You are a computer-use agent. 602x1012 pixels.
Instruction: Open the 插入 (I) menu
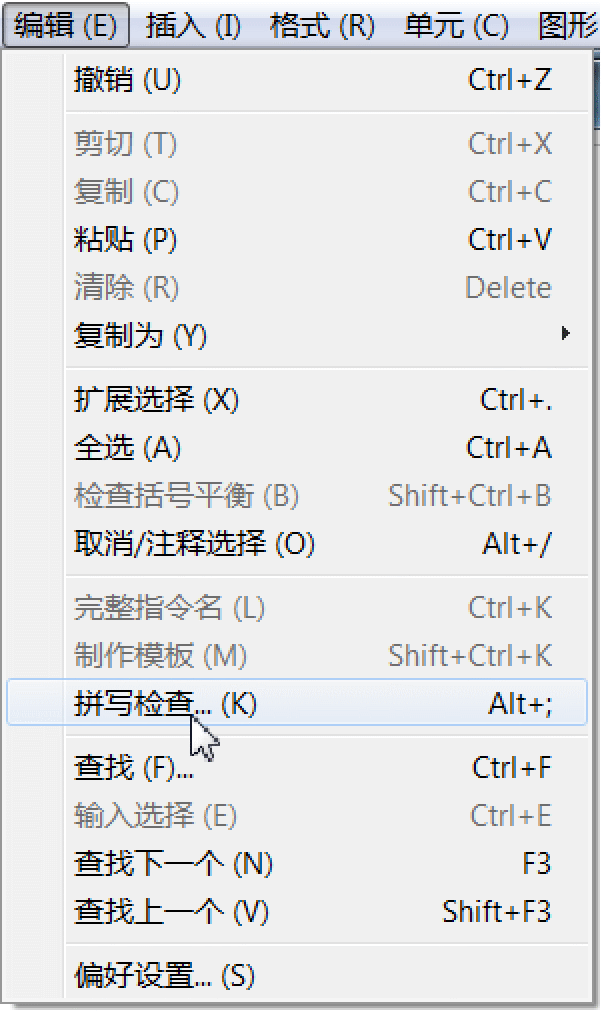pos(193,26)
